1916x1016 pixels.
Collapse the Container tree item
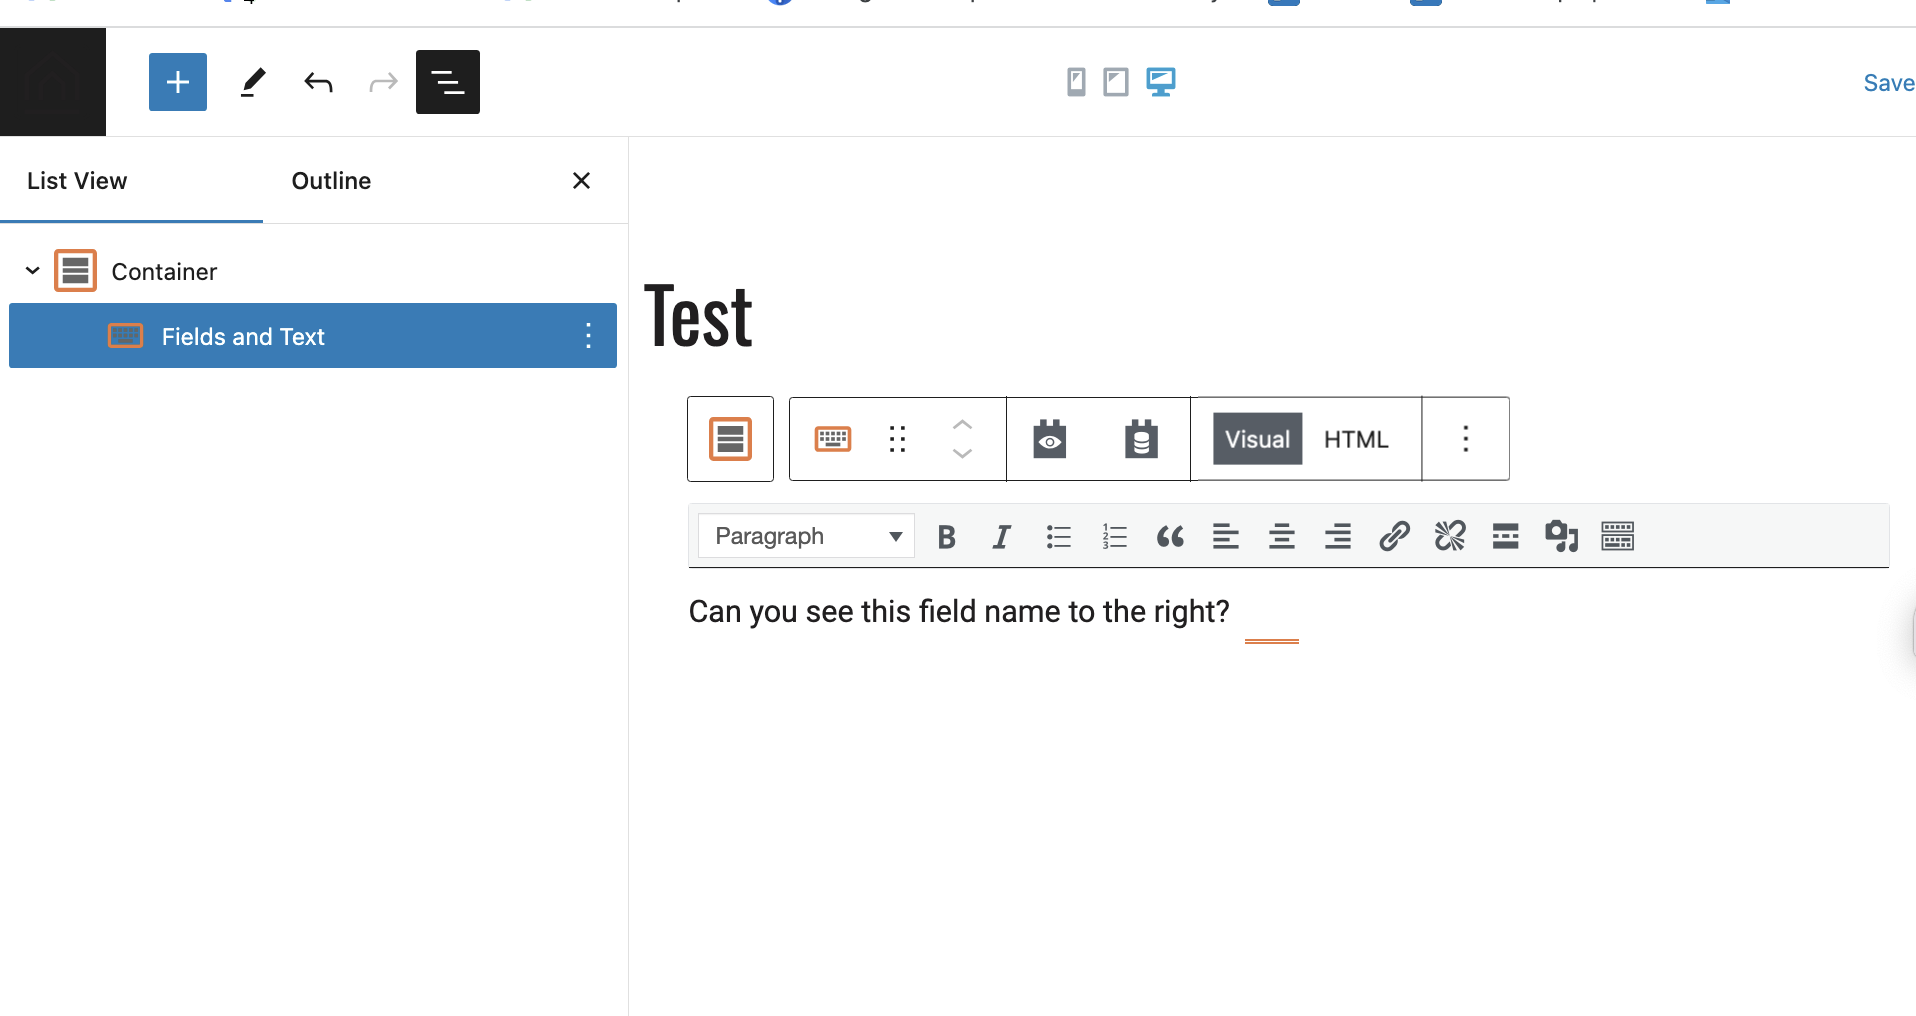pyautogui.click(x=32, y=271)
